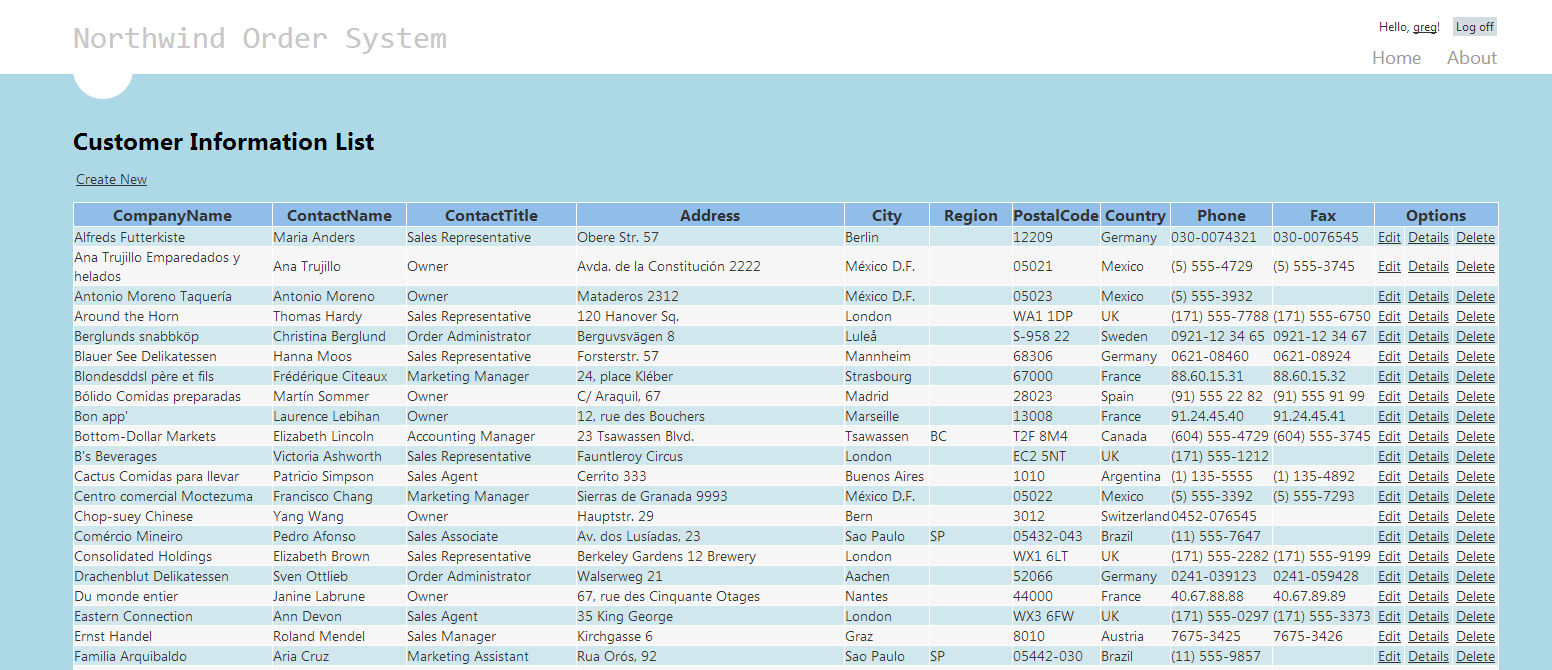Show Details for Blauer See Delikatessen
The width and height of the screenshot is (1552, 670).
click(x=1428, y=356)
